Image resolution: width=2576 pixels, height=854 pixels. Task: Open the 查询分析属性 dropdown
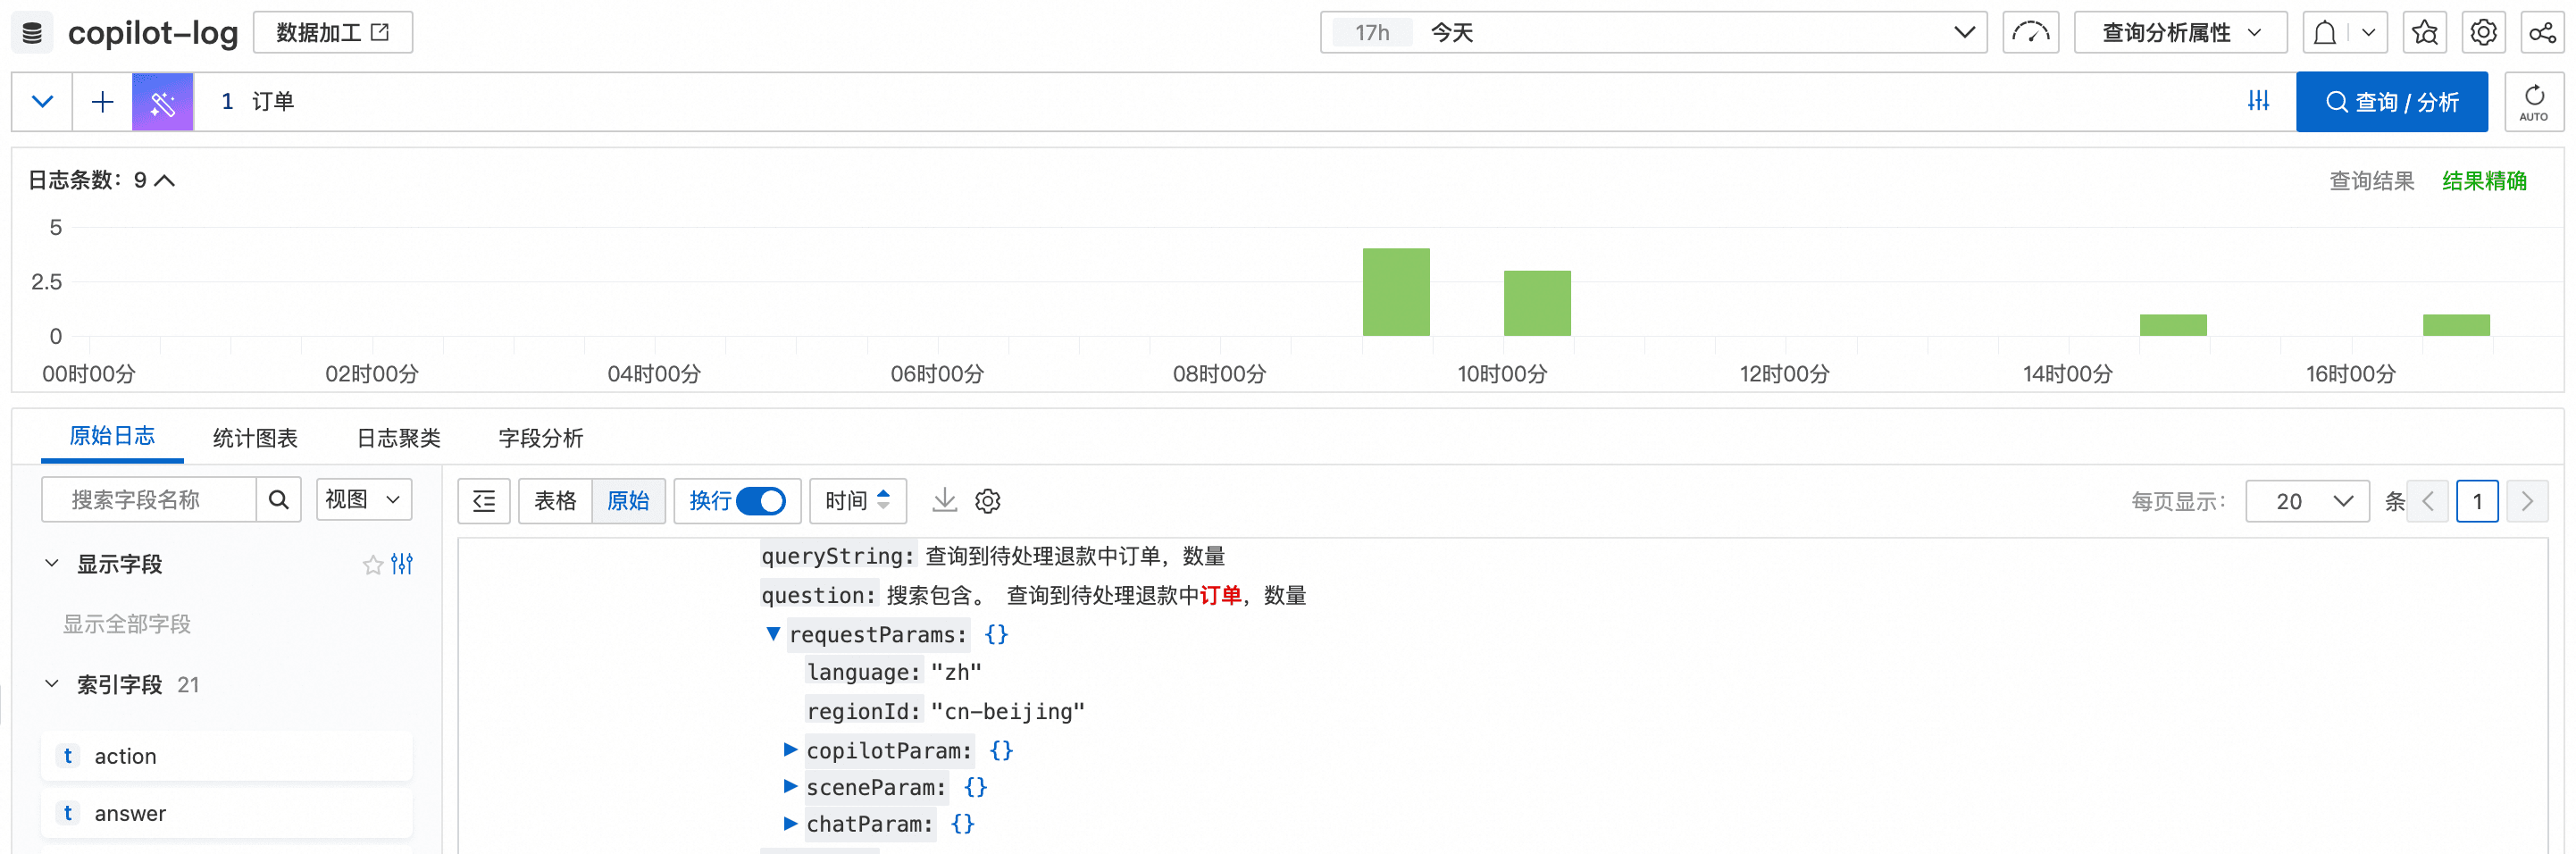point(2180,33)
